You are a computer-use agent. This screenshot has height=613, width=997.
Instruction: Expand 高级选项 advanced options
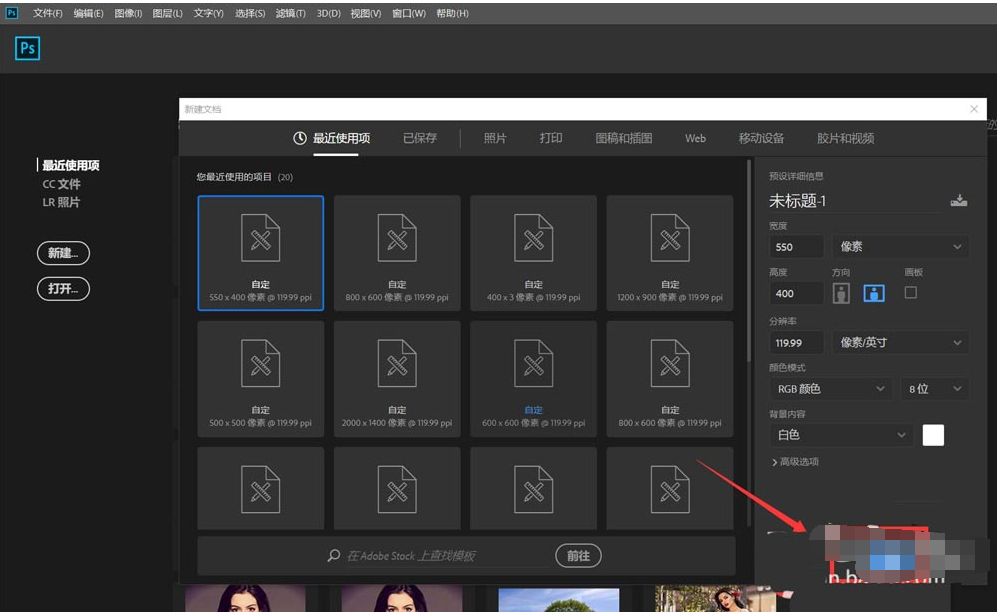tap(796, 462)
